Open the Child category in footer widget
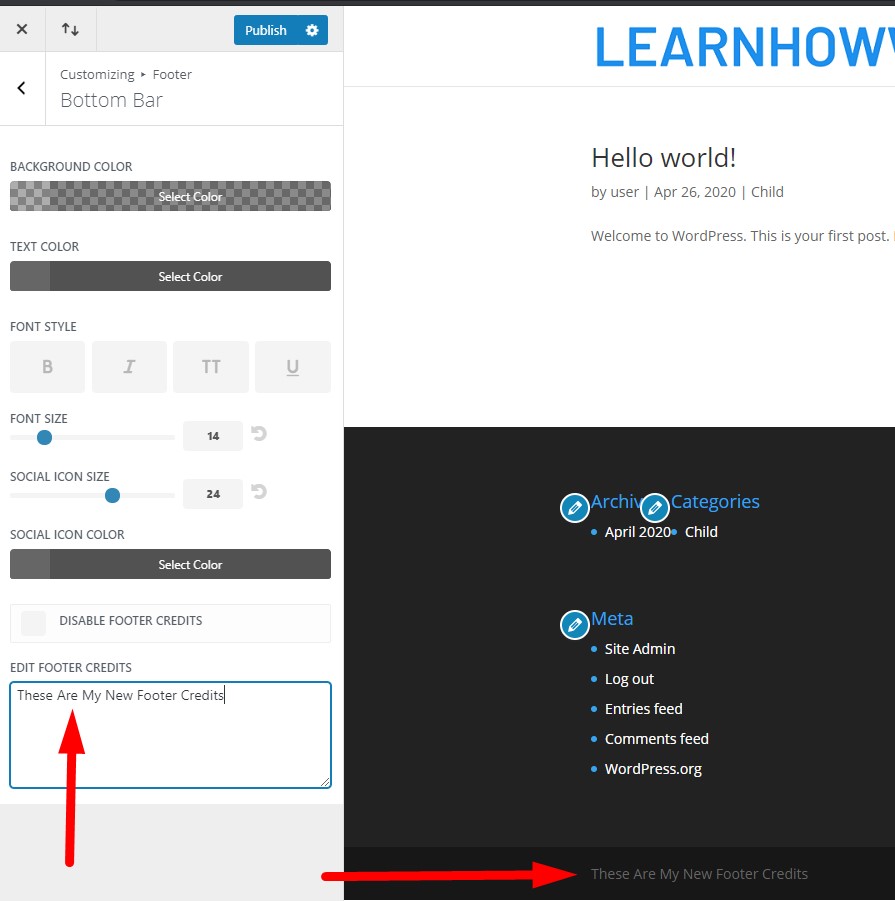The height and width of the screenshot is (901, 895). [701, 532]
